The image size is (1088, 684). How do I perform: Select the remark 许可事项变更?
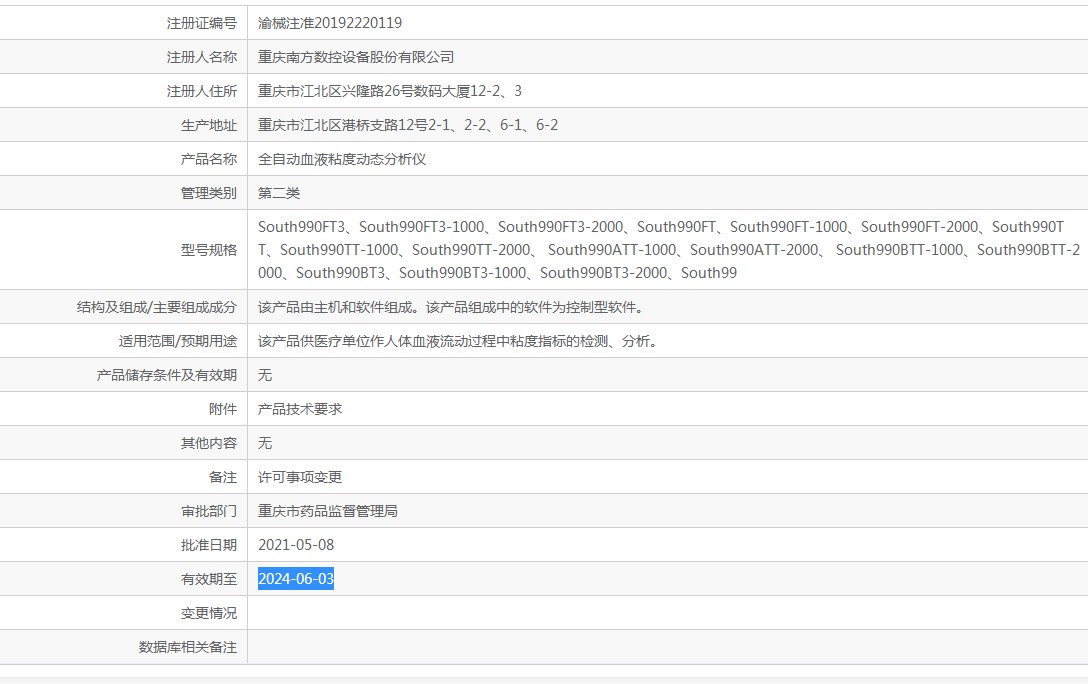pos(300,477)
